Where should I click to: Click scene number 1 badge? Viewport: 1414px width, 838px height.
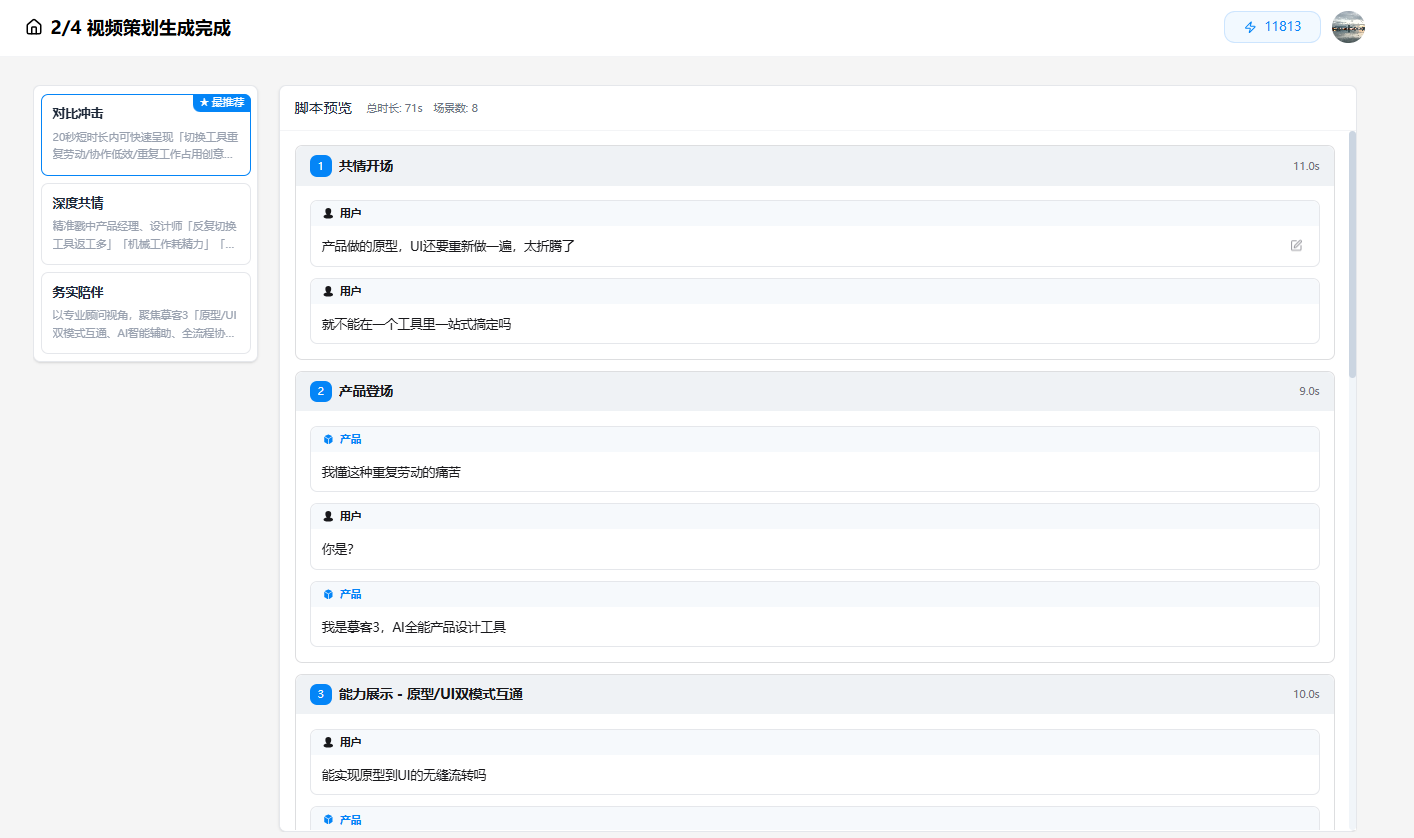point(321,166)
